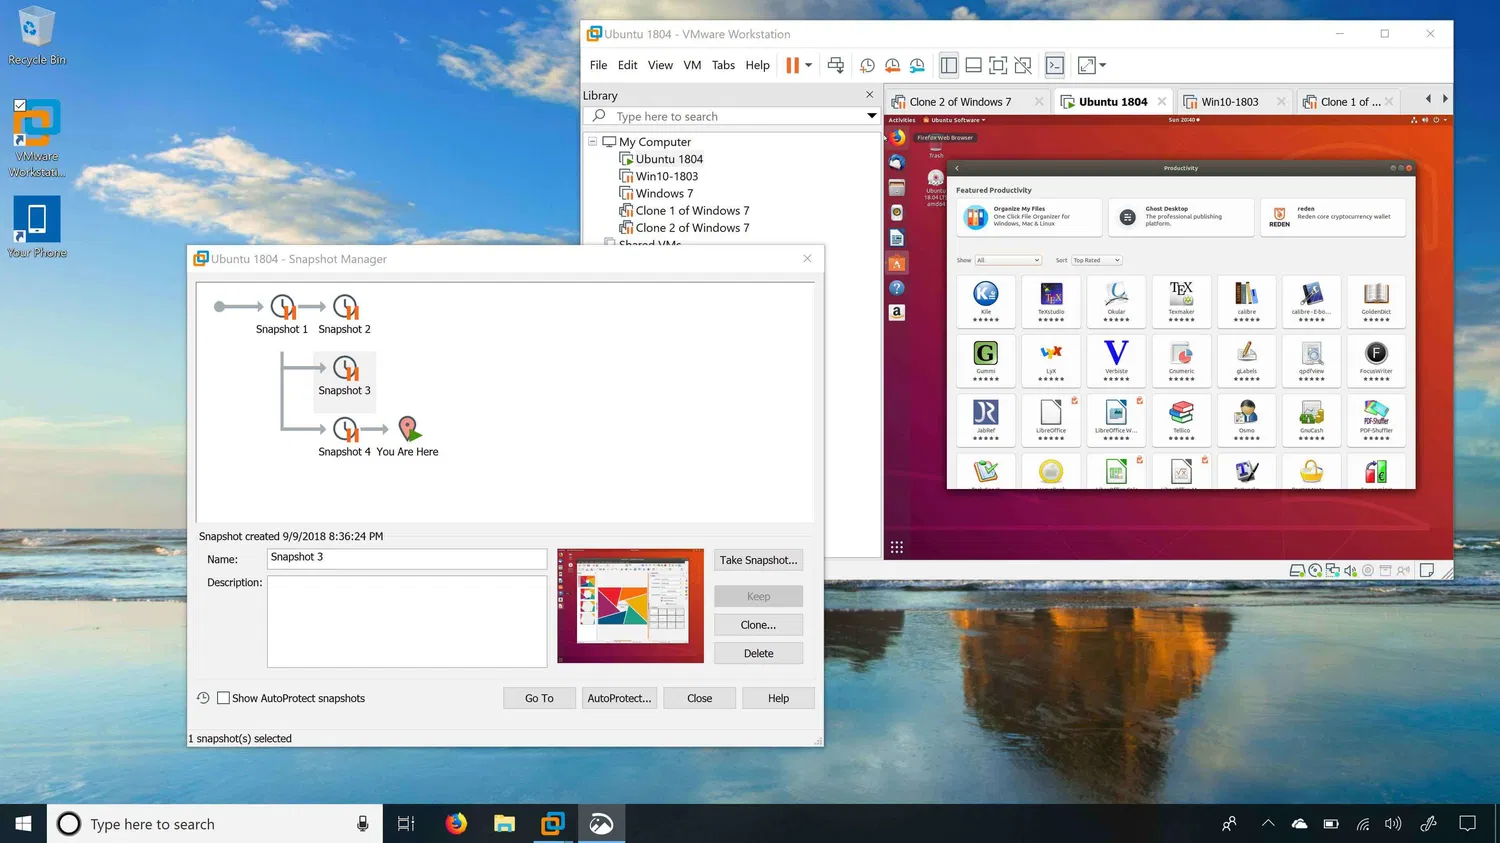The width and height of the screenshot is (1500, 843).
Task: Select the Snapshot 3 icon in the tree
Action: click(x=346, y=368)
